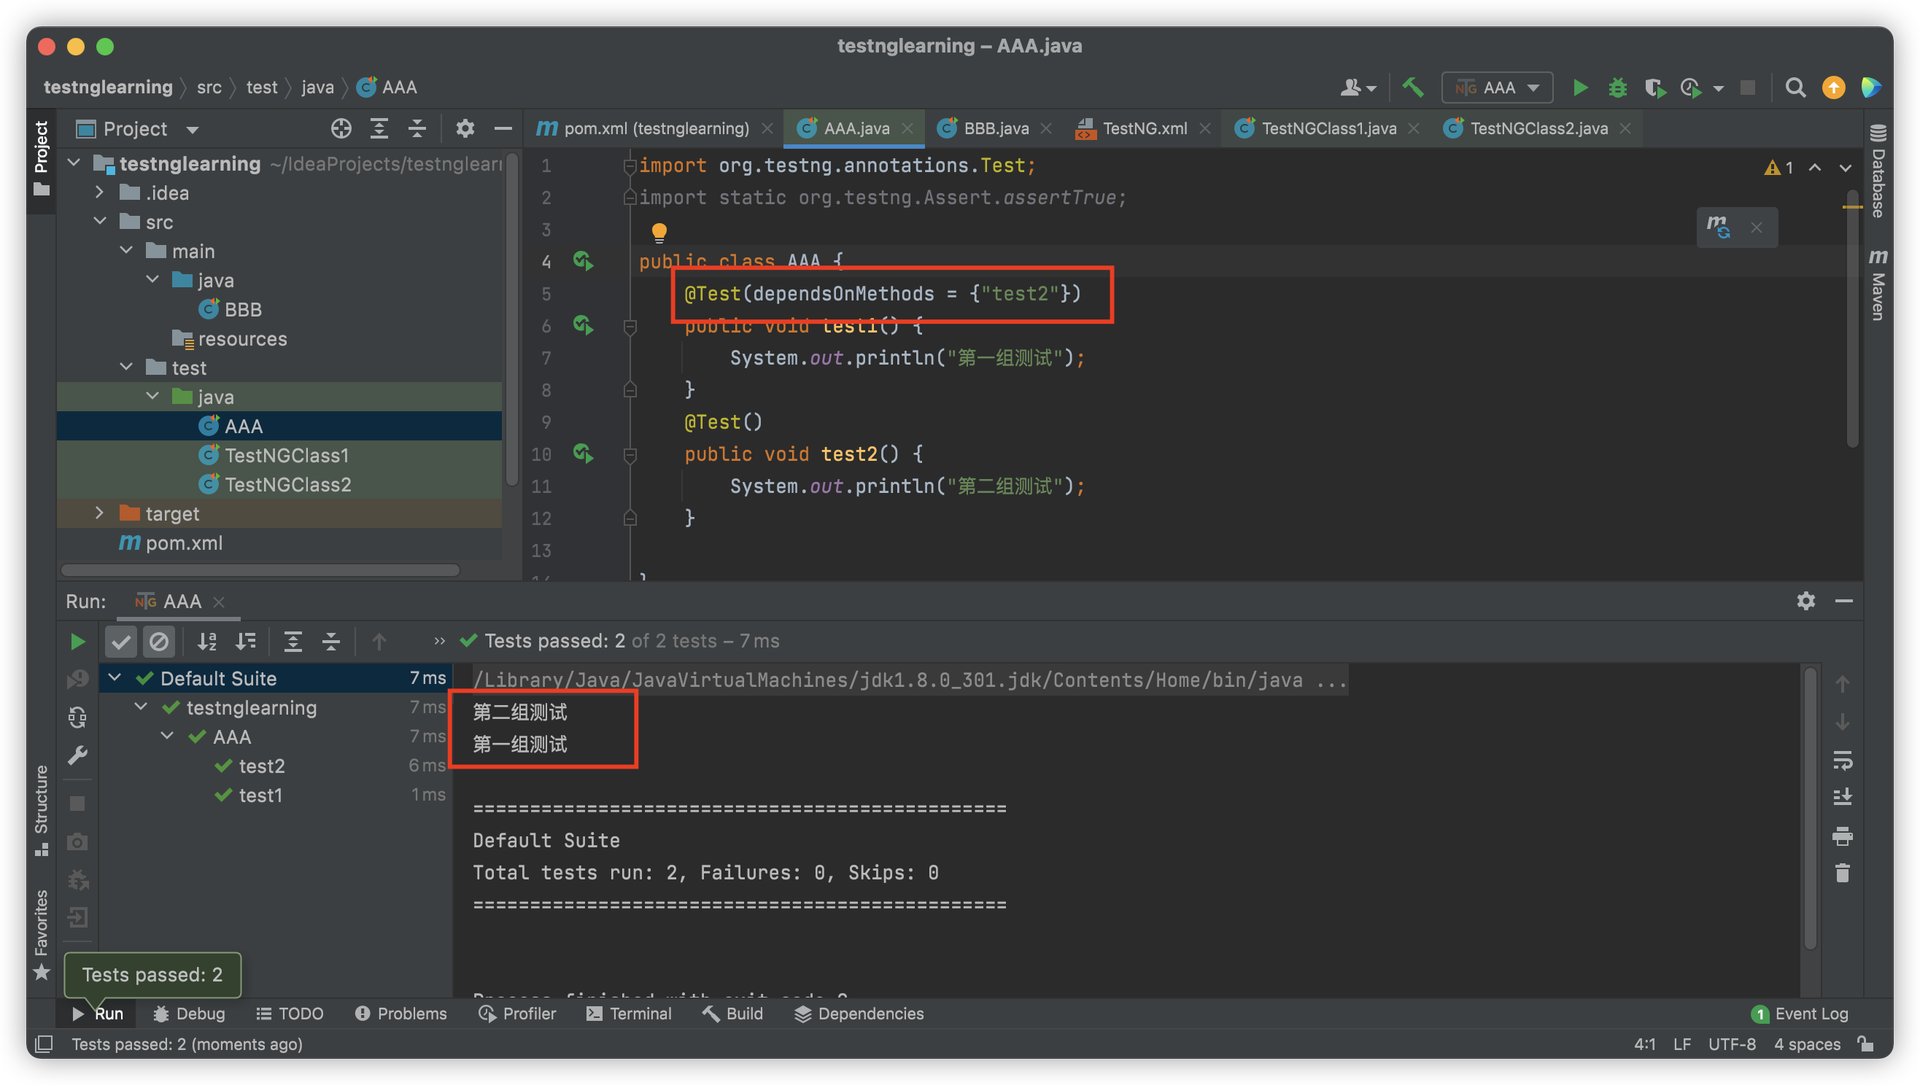Open Run panel settings gear
The height and width of the screenshot is (1085, 1920).
click(x=1806, y=601)
